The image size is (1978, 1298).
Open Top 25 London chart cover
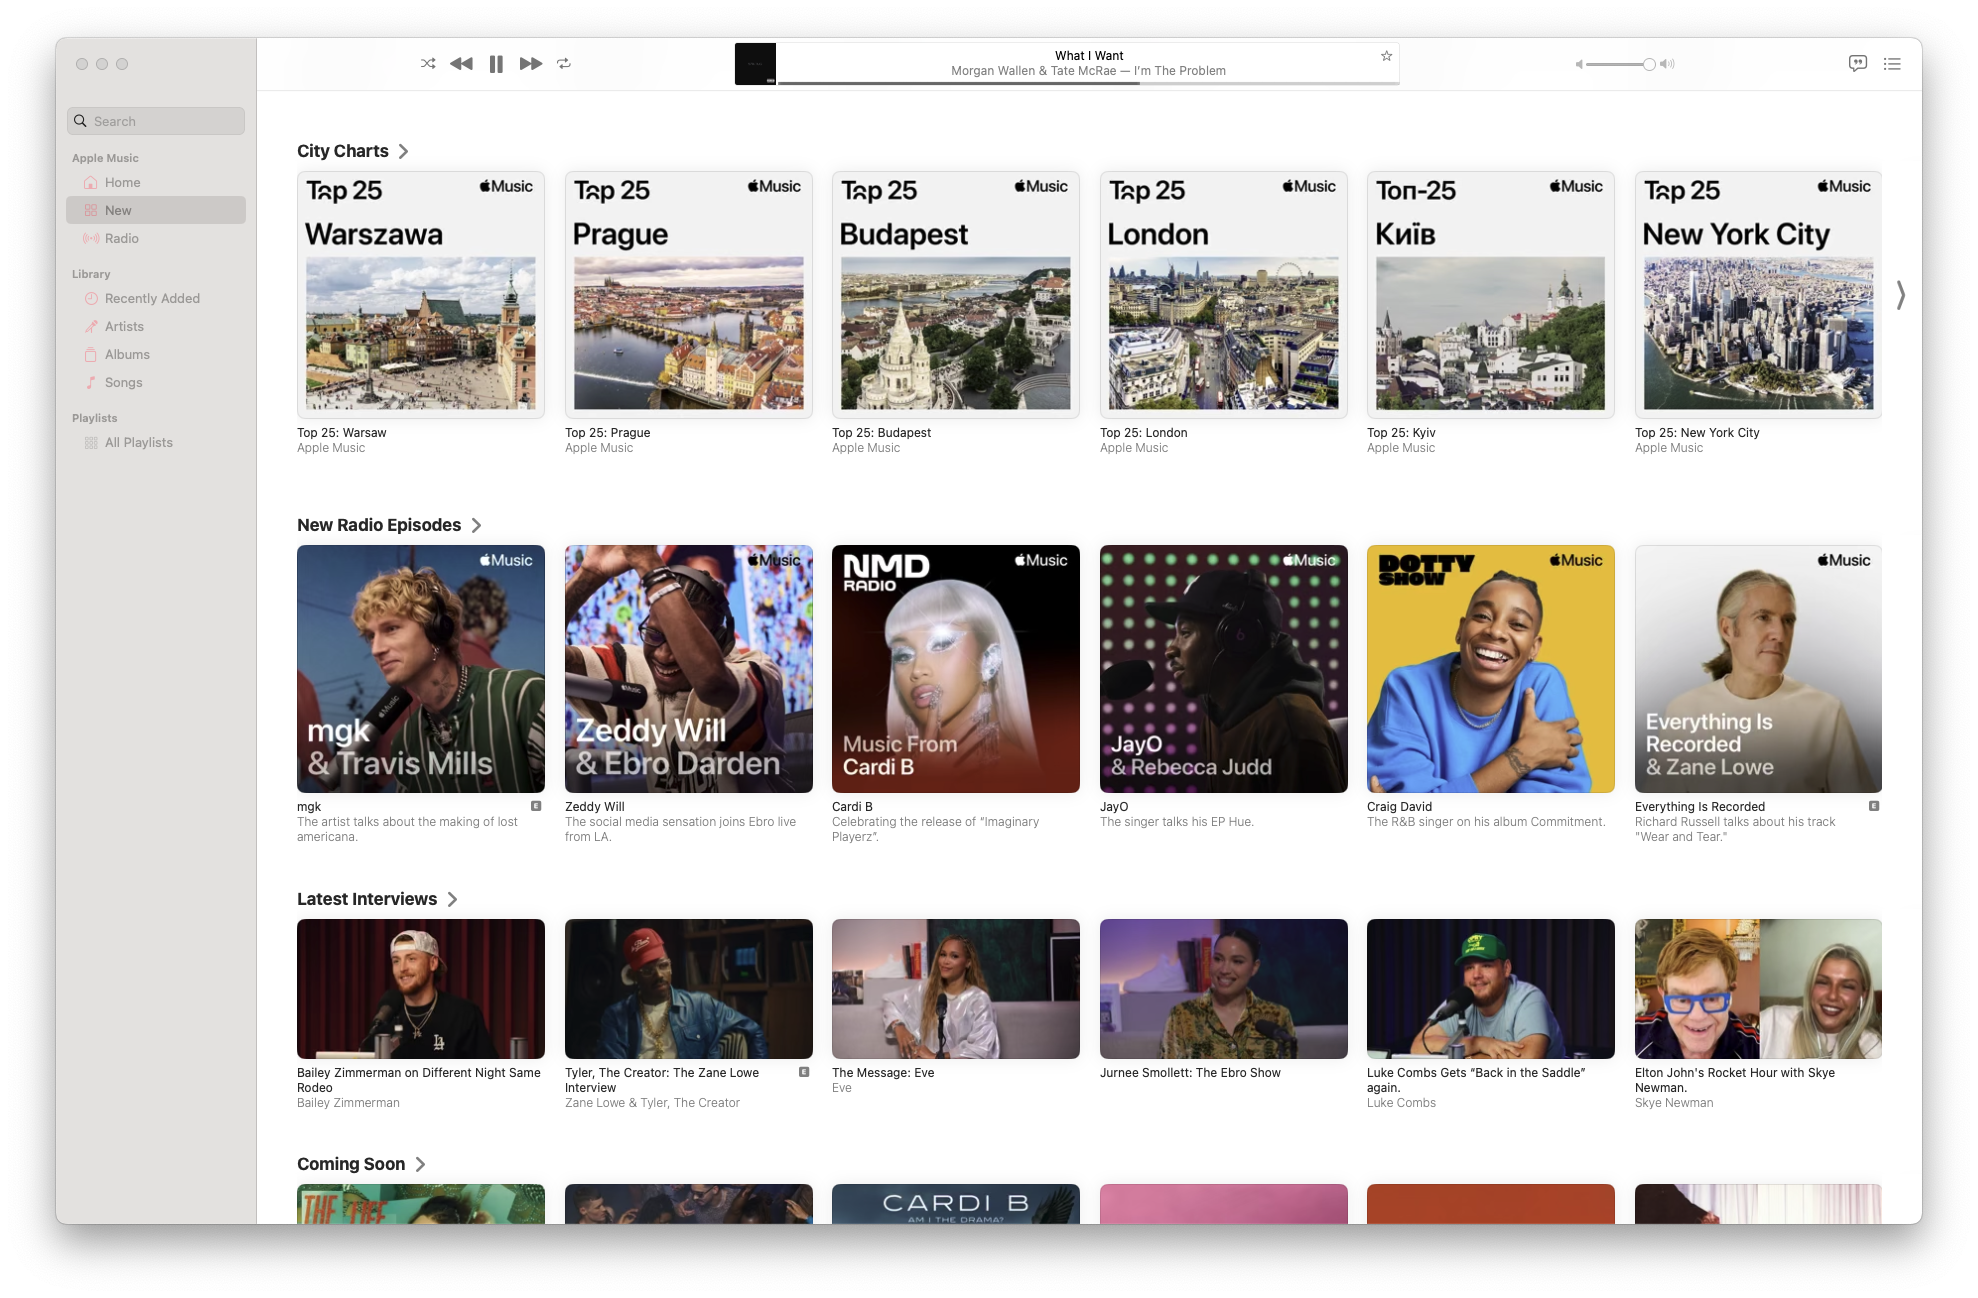pyautogui.click(x=1224, y=295)
